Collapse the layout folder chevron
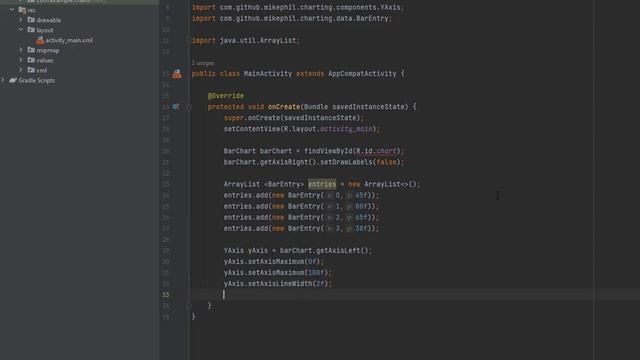 21,30
